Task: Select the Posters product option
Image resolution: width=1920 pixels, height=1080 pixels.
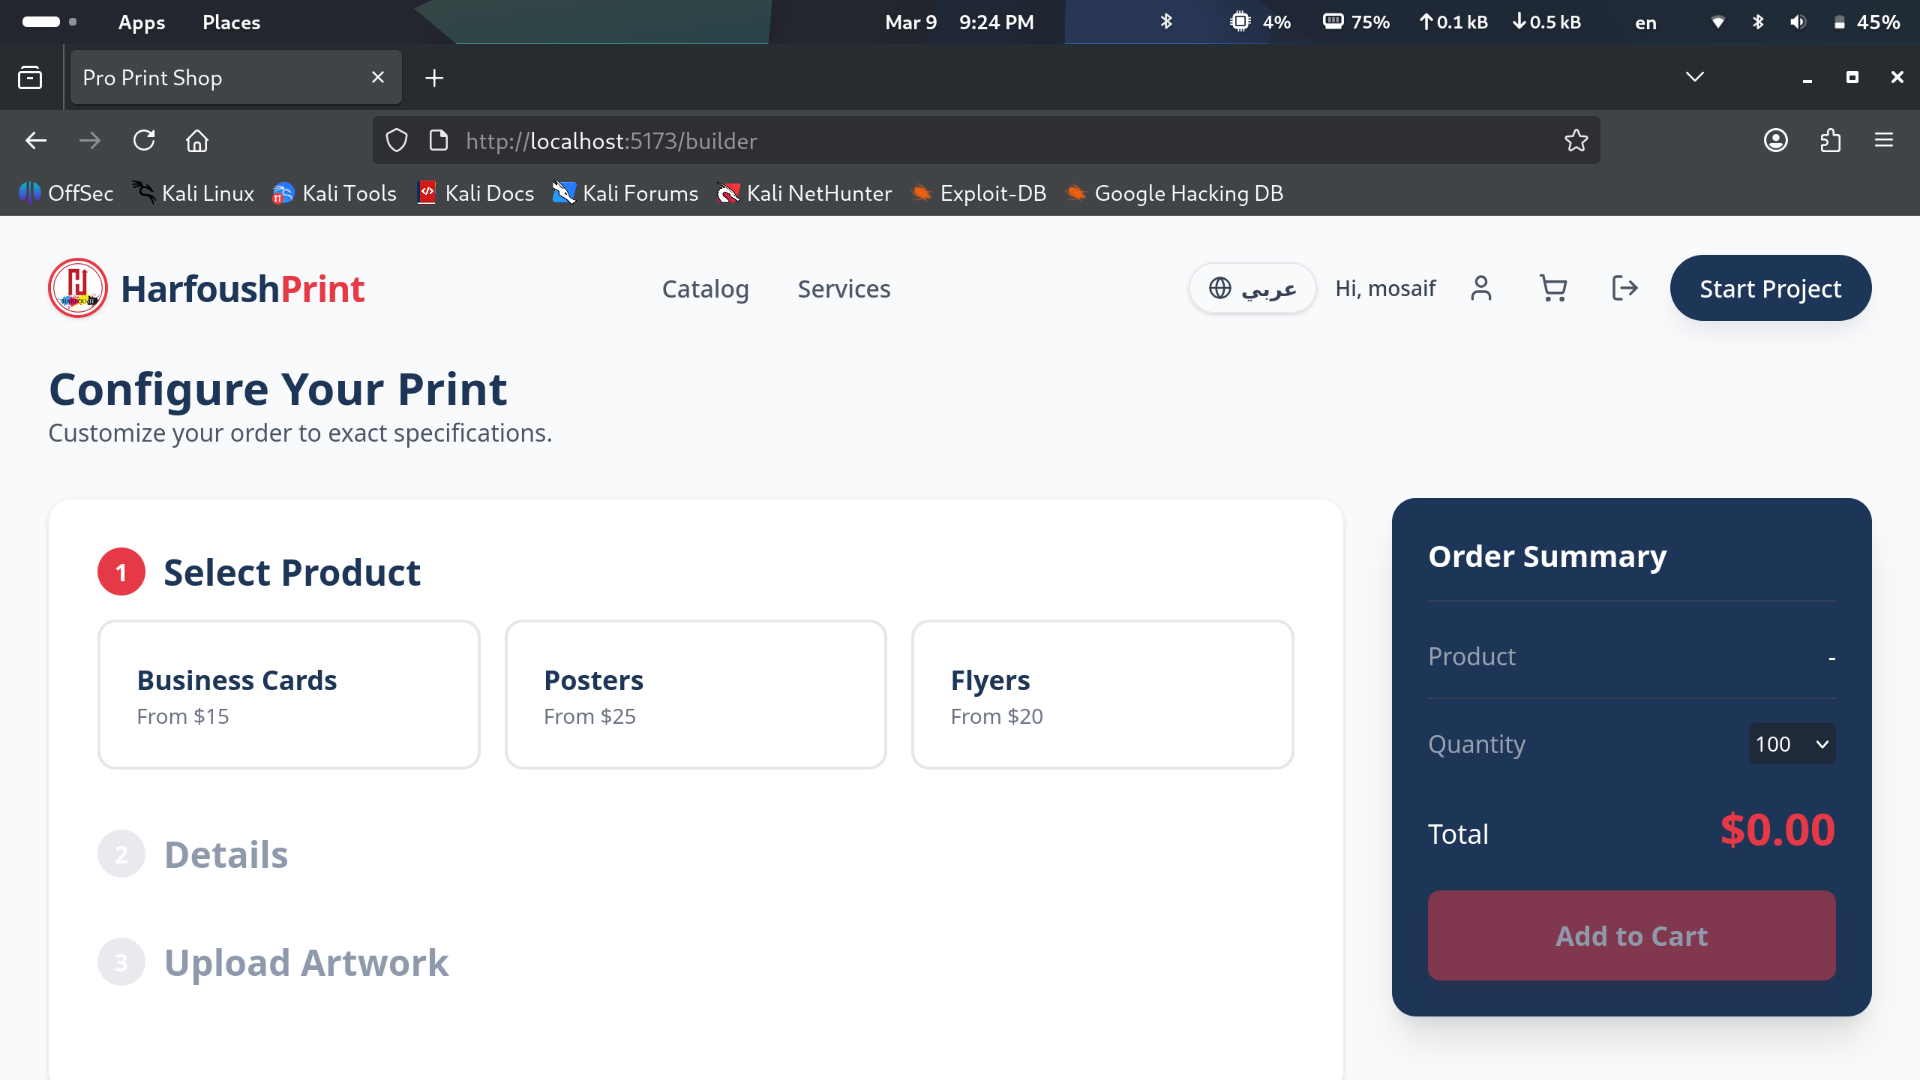Action: [696, 695]
